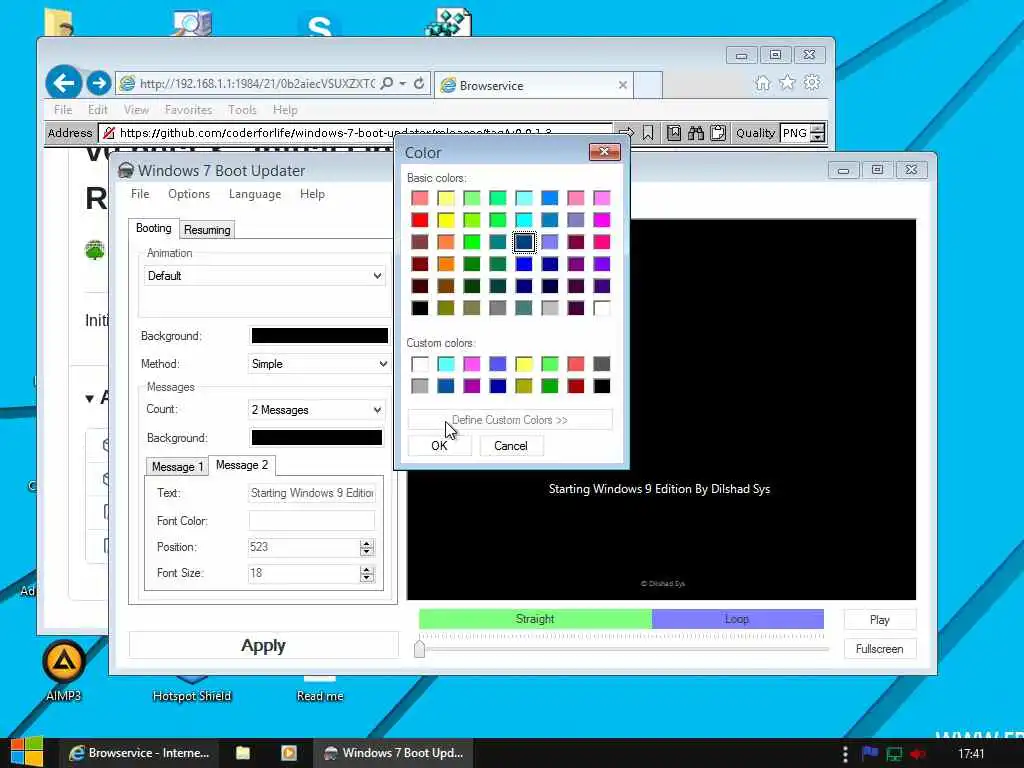Screen dimensions: 1024x768
Task: Open the Language menu
Action: tap(255, 194)
